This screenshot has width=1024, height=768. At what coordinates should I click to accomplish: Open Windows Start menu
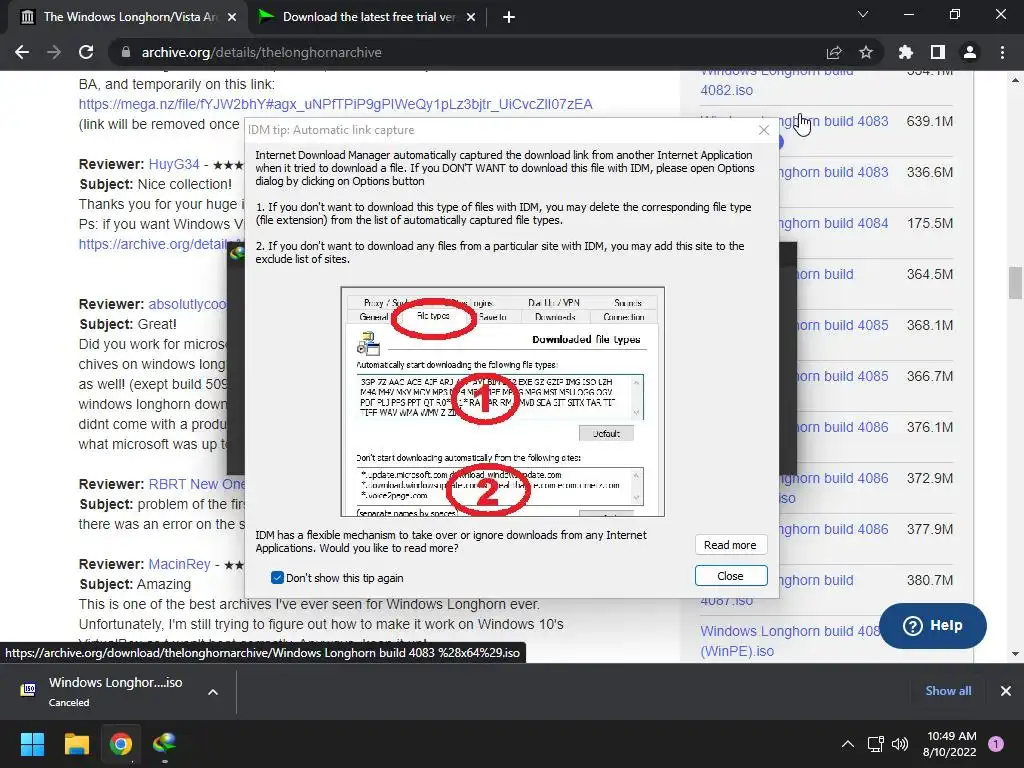[x=32, y=744]
